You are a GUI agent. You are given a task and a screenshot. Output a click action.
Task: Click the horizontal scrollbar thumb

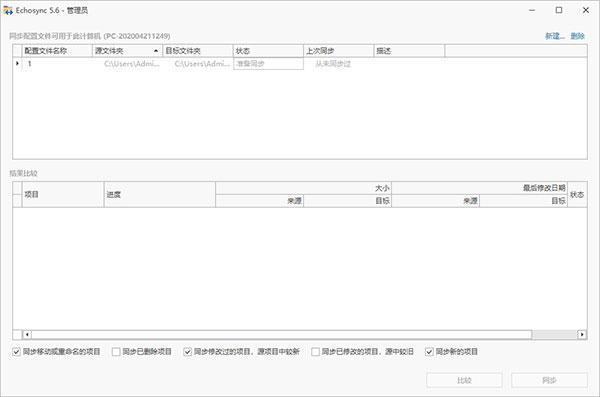[282, 335]
